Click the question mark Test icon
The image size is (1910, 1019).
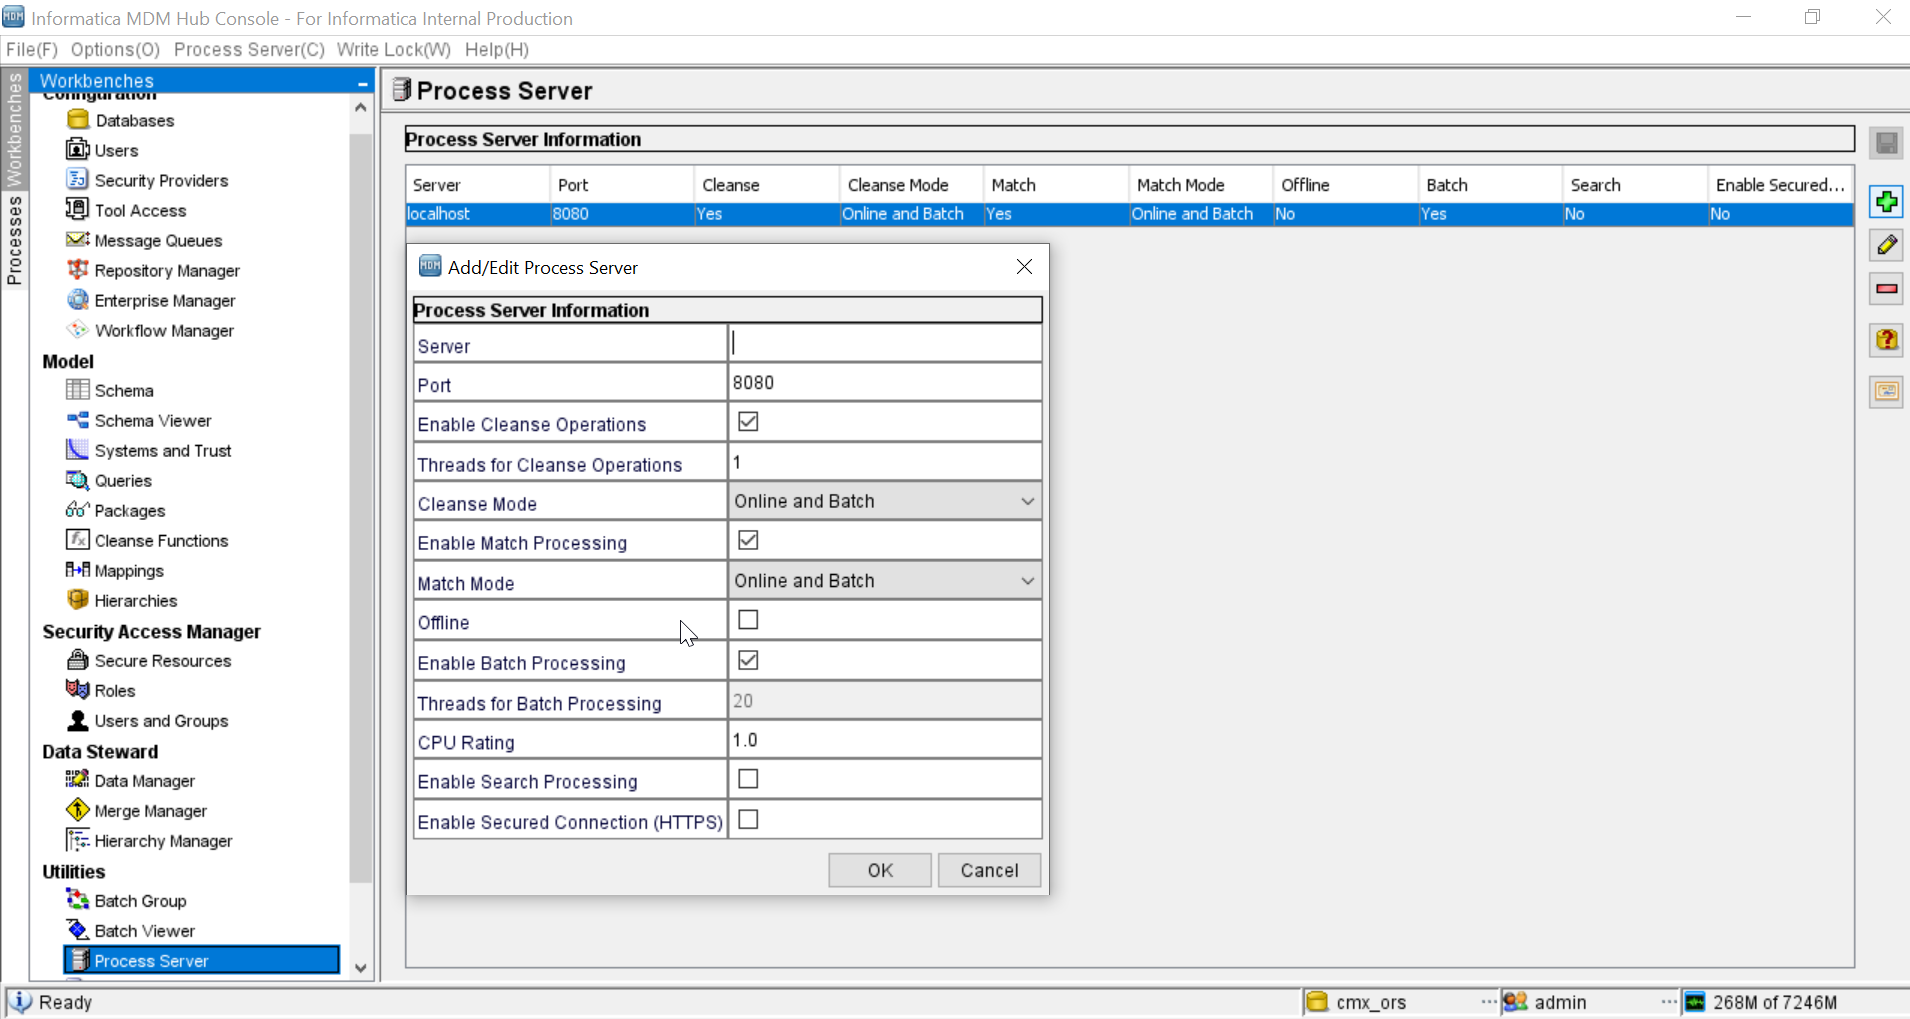[1886, 340]
